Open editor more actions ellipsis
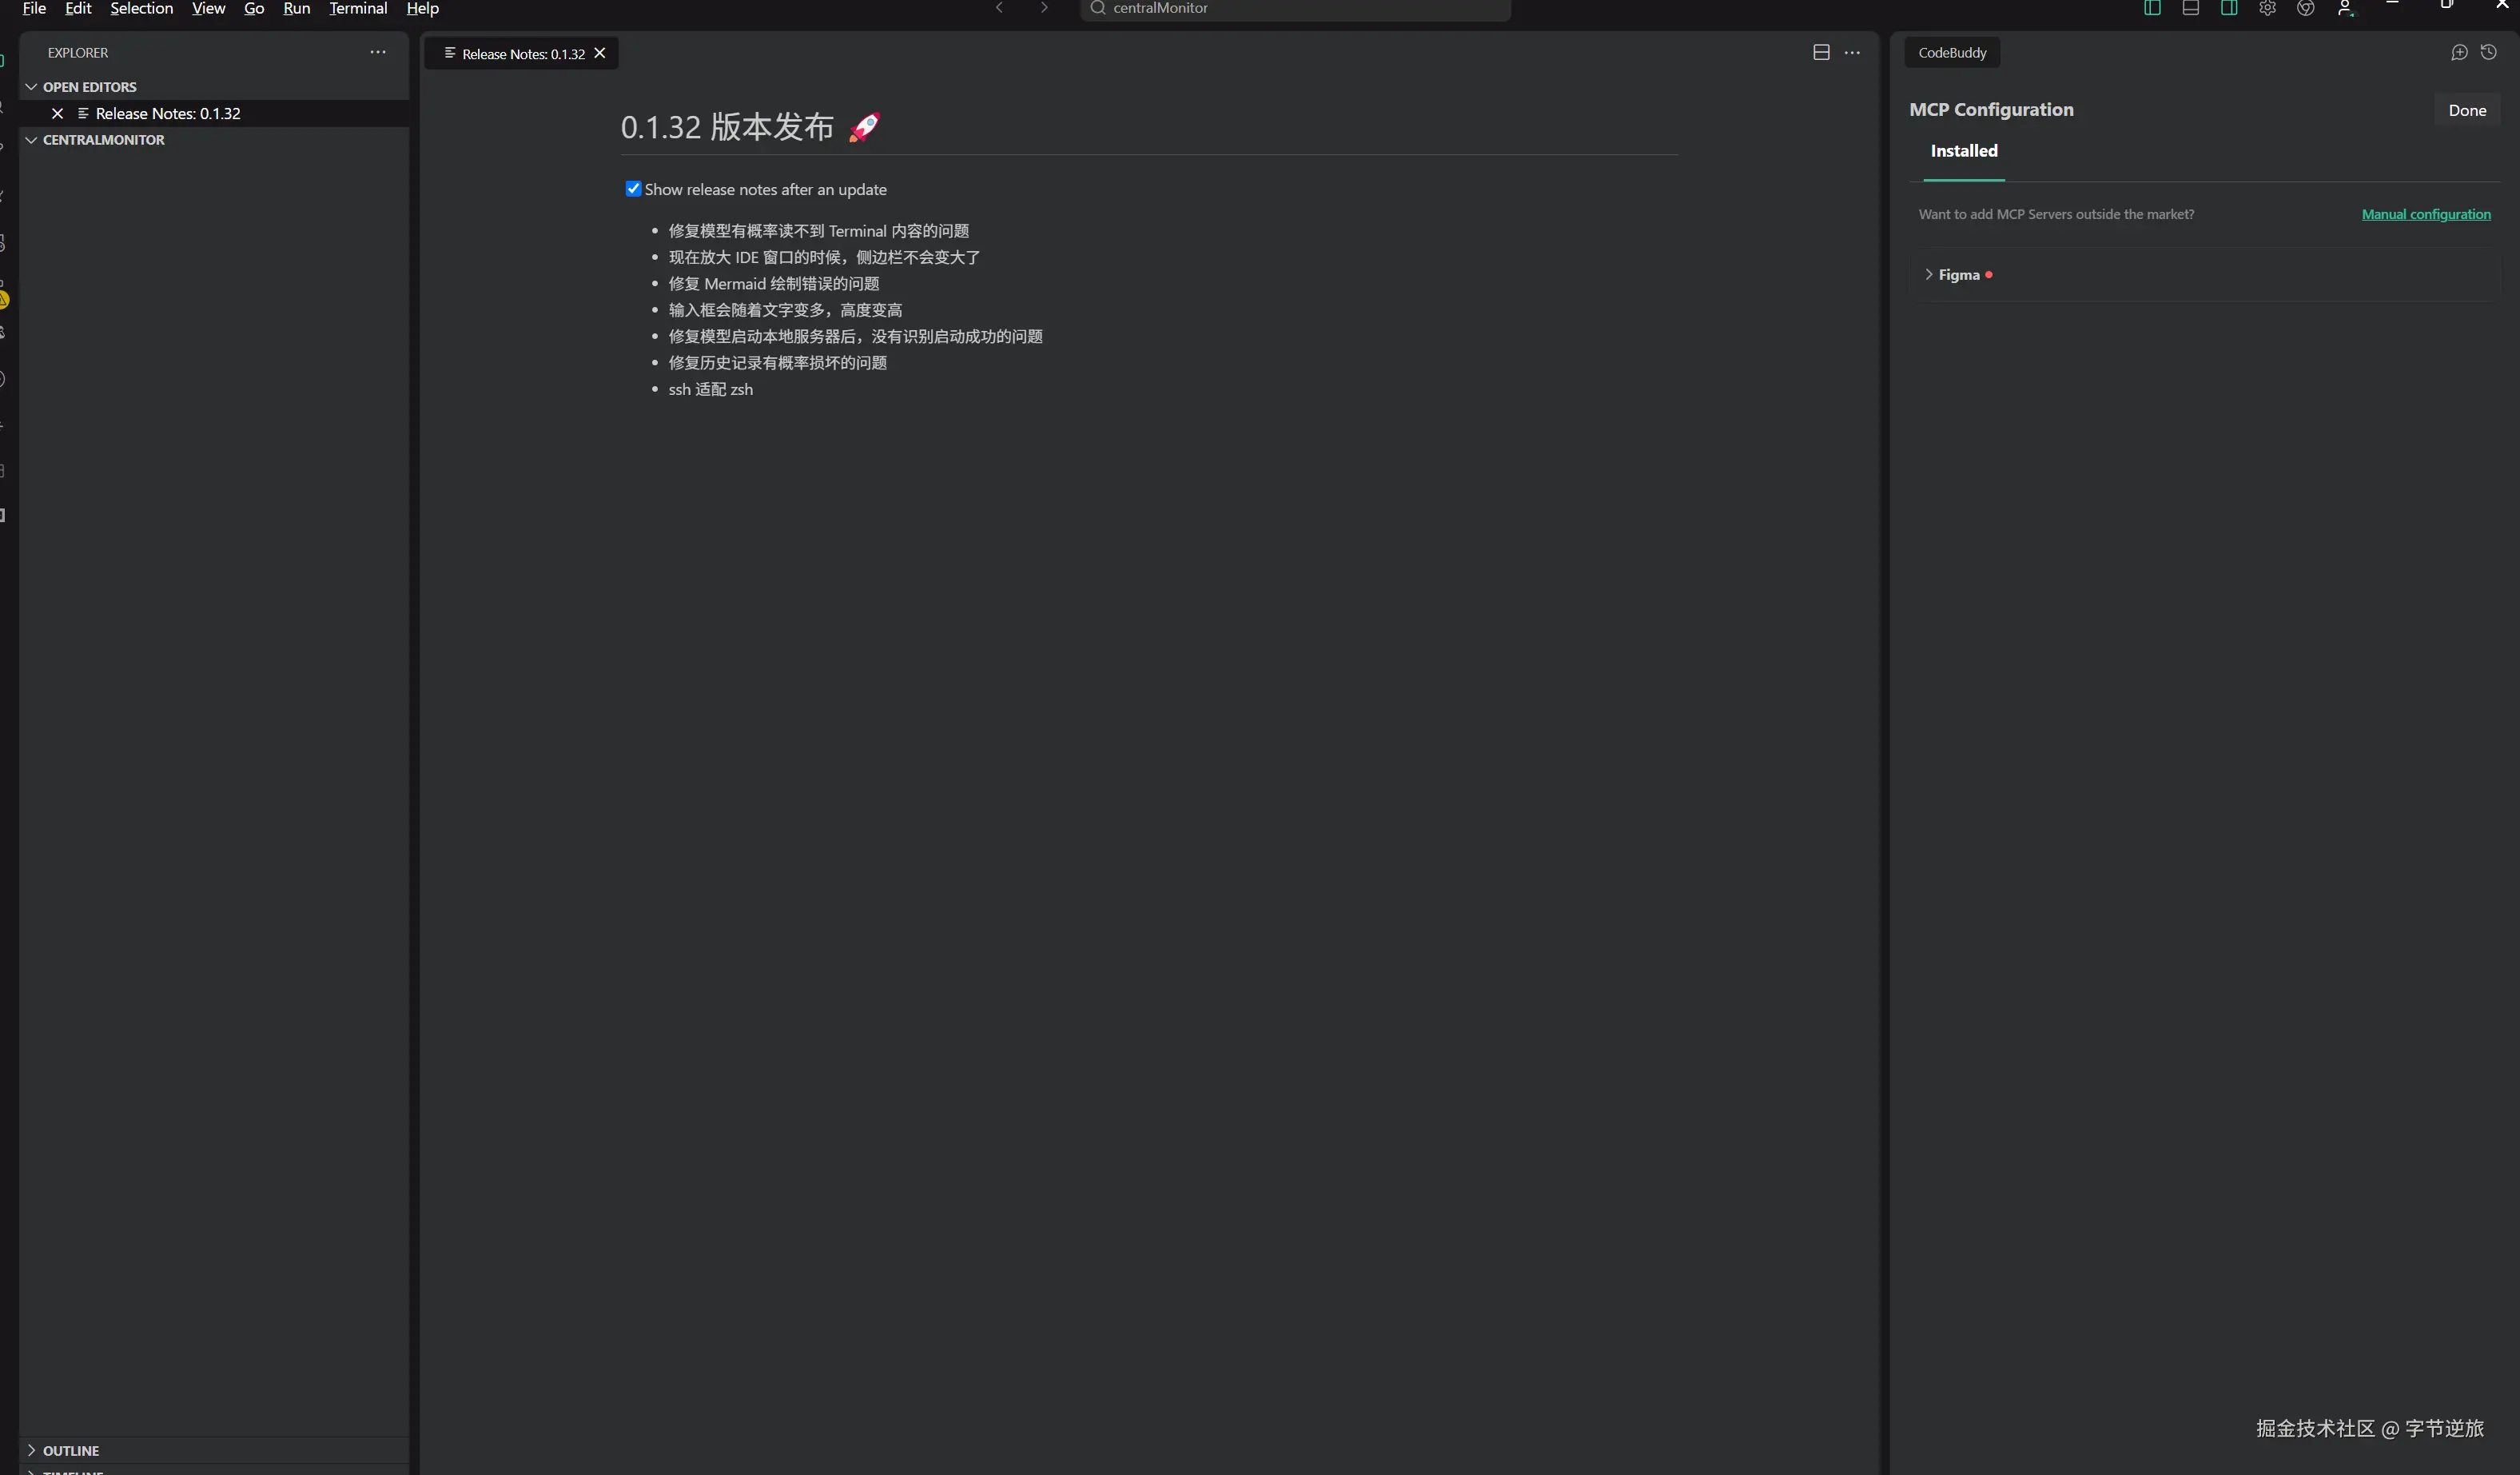 coord(1852,52)
